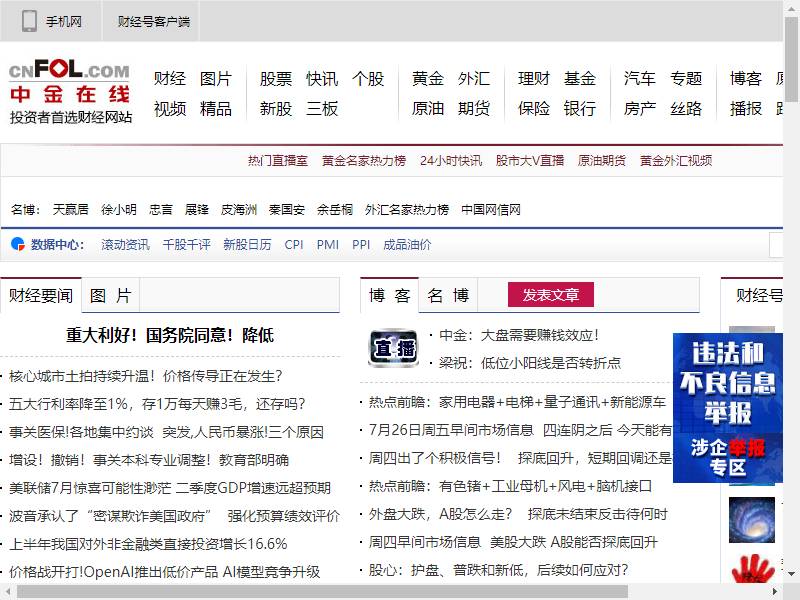This screenshot has width=800, height=600.
Task: Open the 股票 navigation link
Action: click(x=276, y=79)
